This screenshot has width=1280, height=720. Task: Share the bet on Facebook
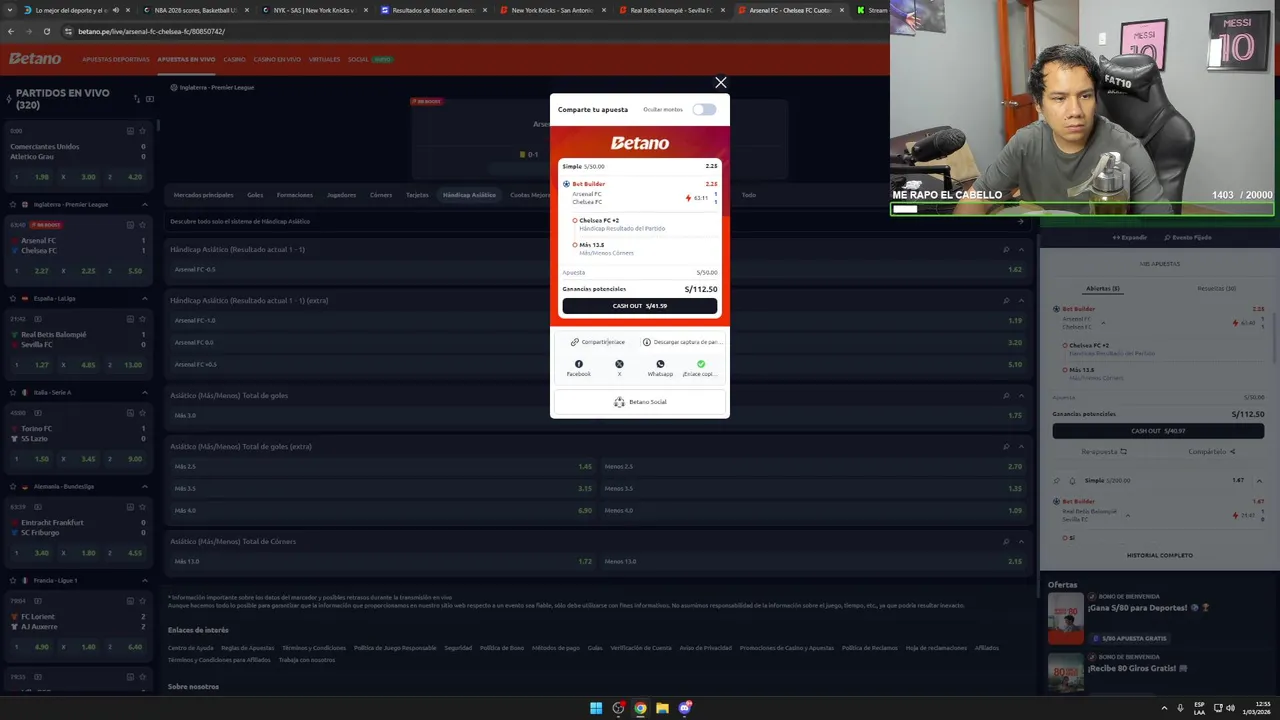(579, 364)
